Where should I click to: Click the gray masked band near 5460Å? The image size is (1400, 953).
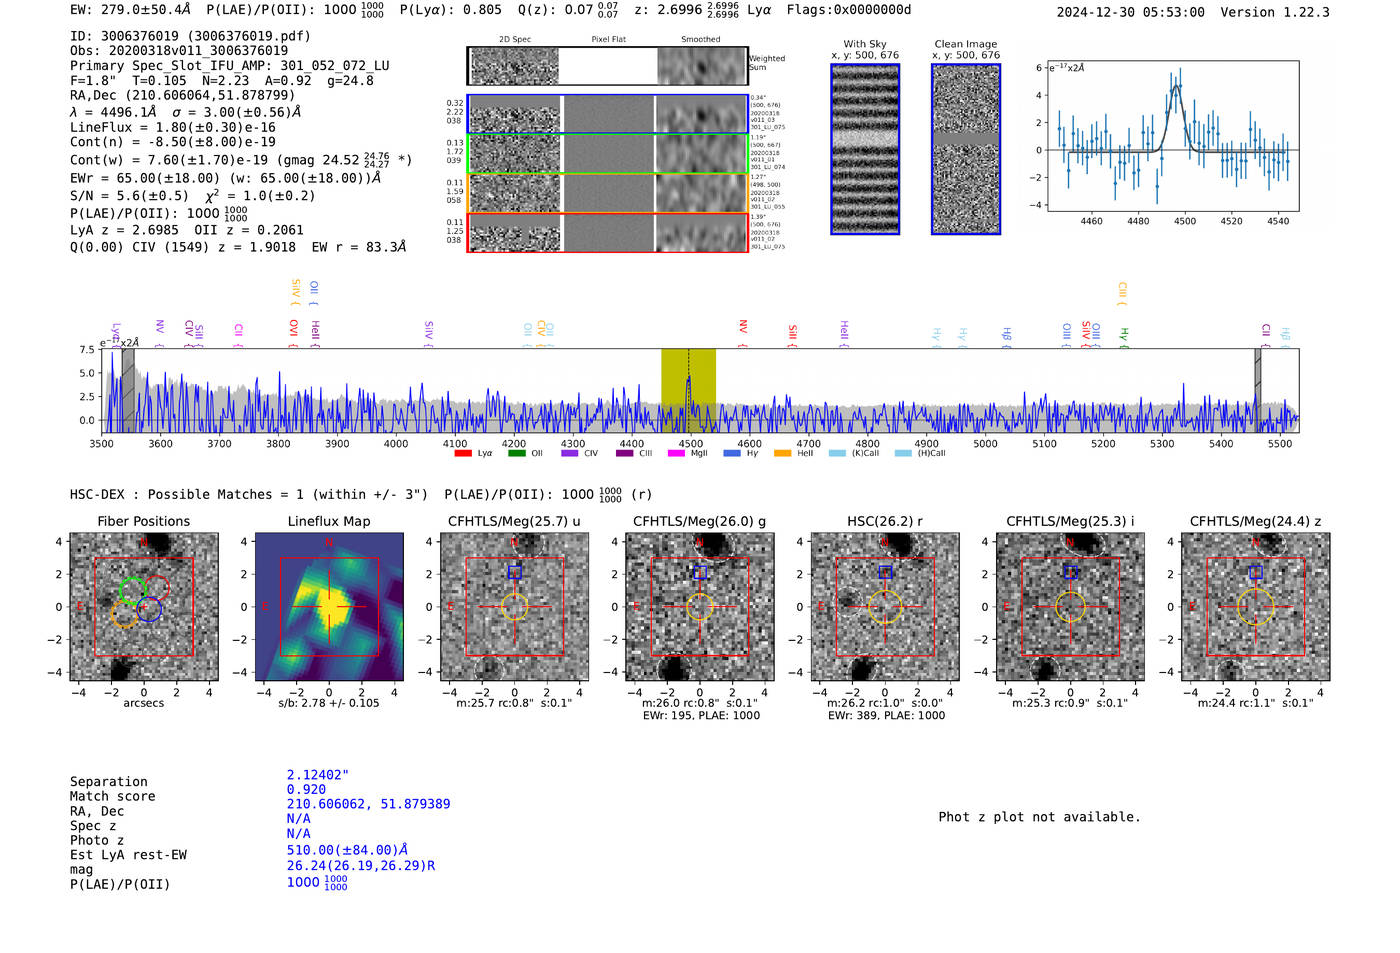point(1258,391)
